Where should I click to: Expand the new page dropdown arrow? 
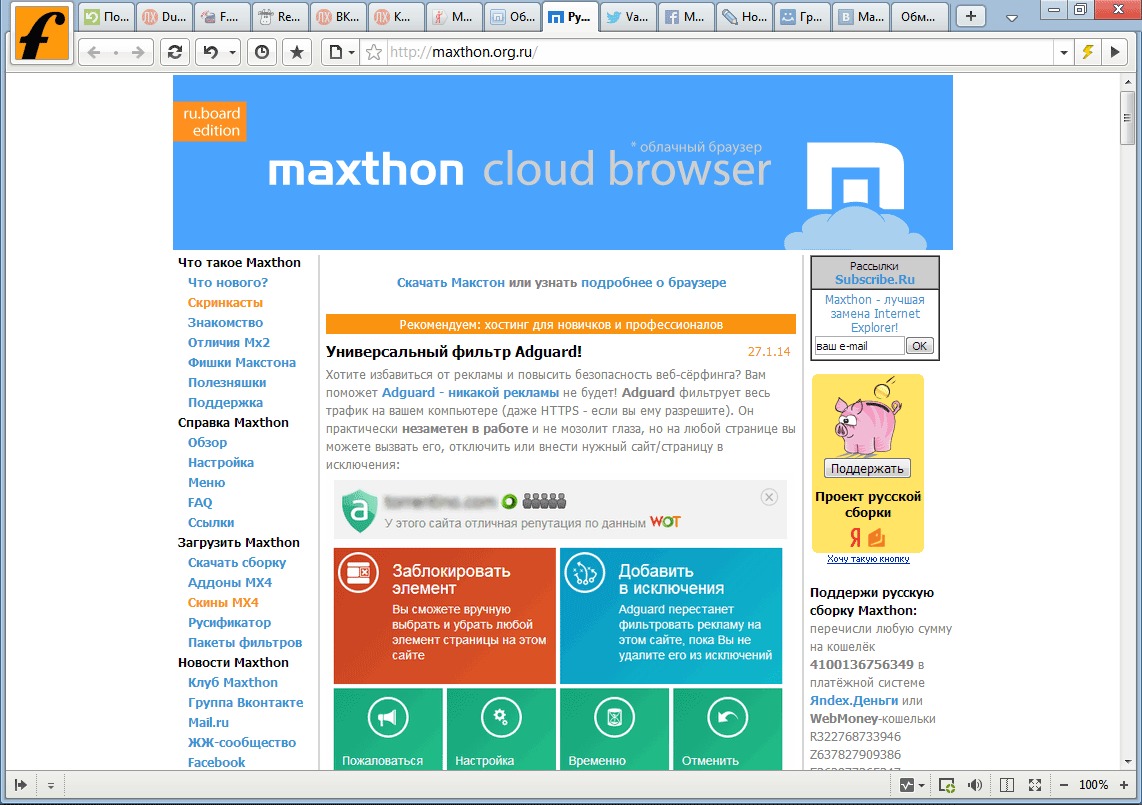(352, 52)
